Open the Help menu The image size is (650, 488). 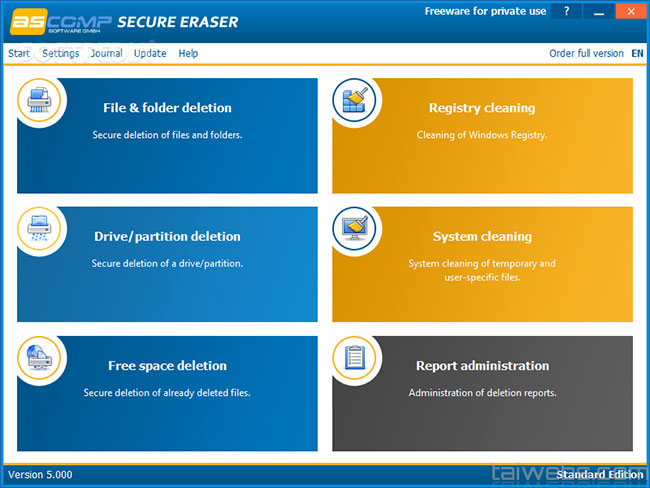click(x=188, y=53)
